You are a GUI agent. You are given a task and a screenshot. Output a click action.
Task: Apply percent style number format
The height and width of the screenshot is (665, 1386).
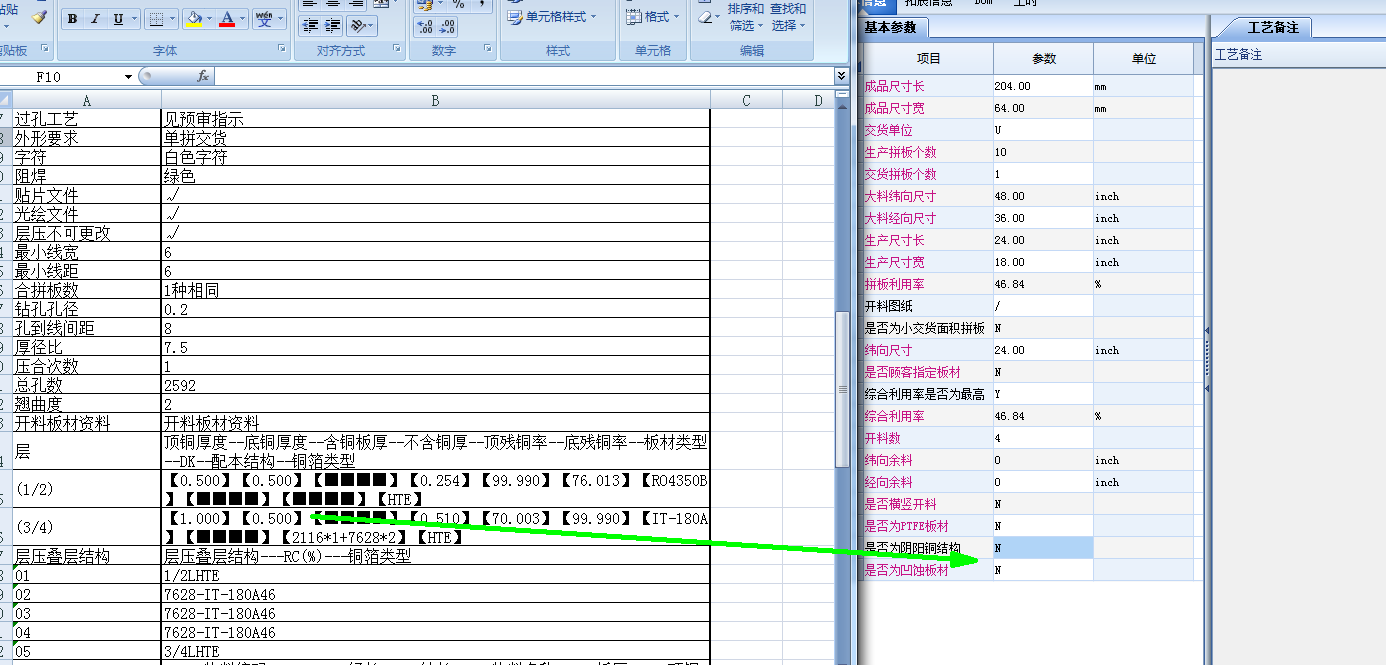click(459, 4)
